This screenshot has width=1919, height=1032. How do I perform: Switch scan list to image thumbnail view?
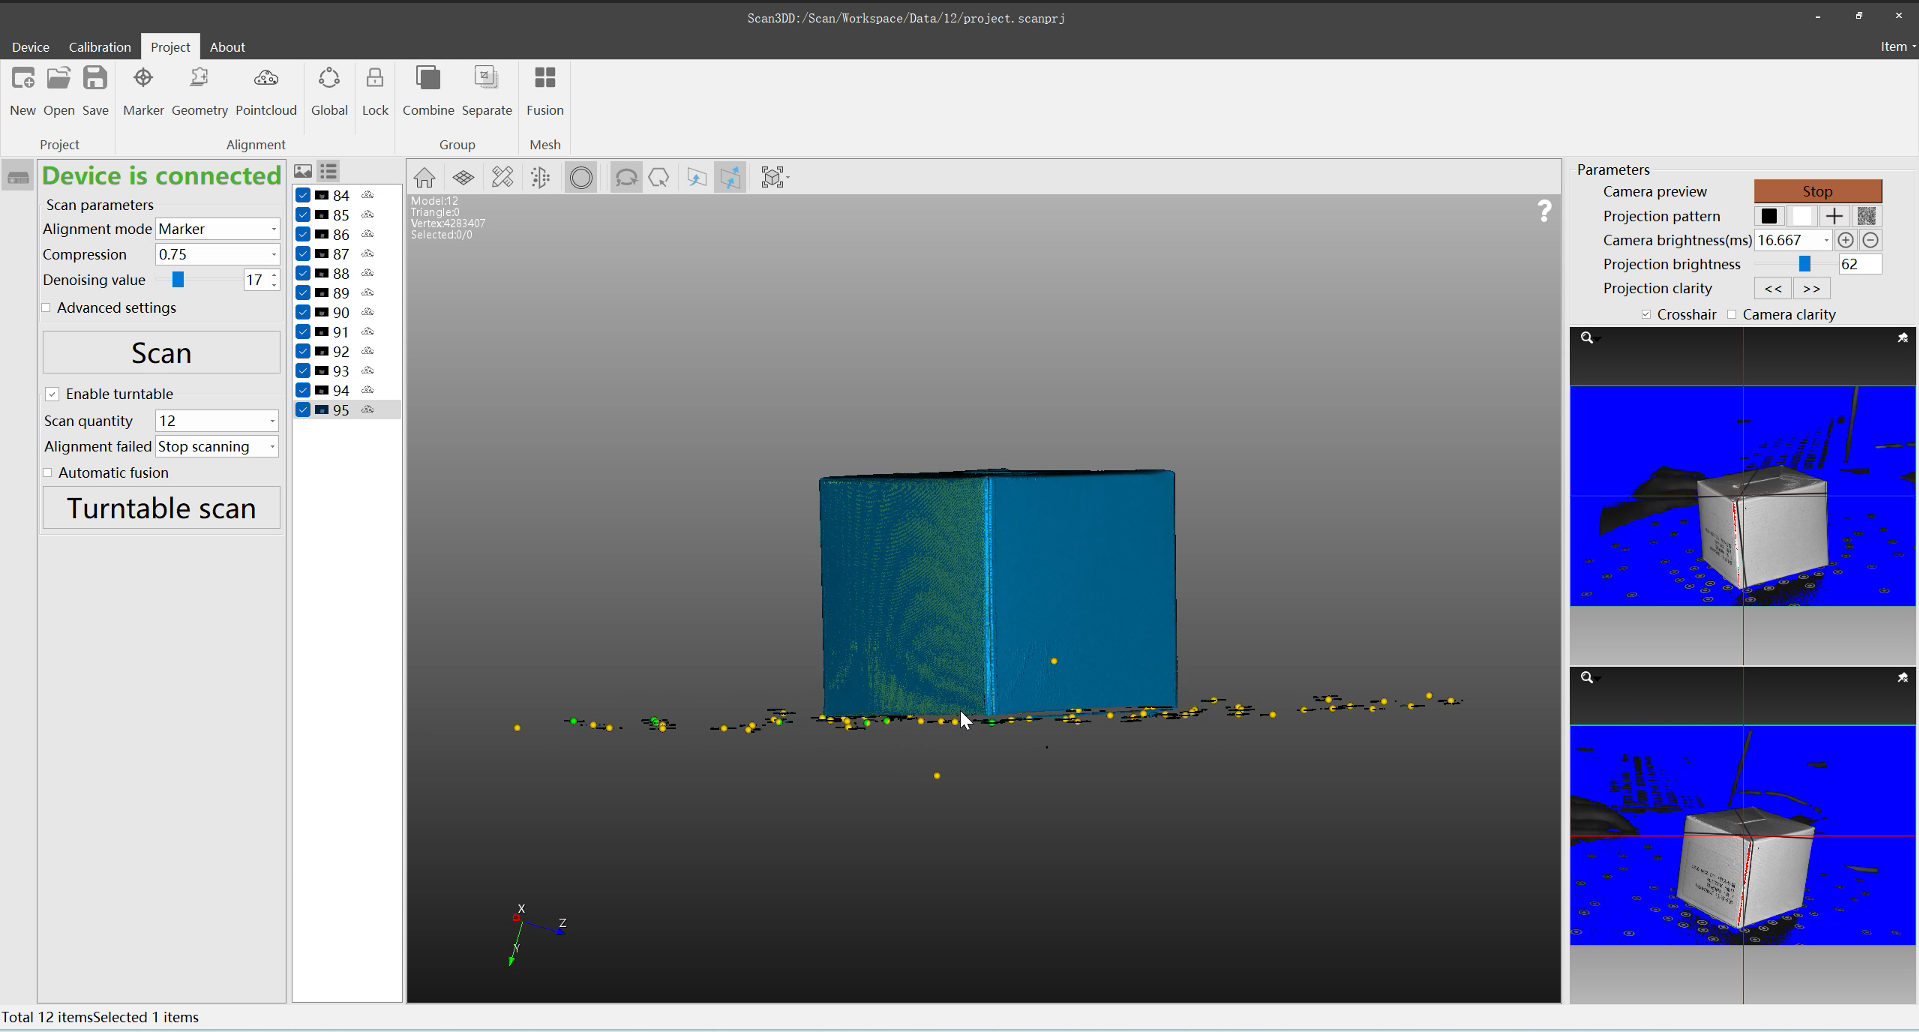click(303, 171)
